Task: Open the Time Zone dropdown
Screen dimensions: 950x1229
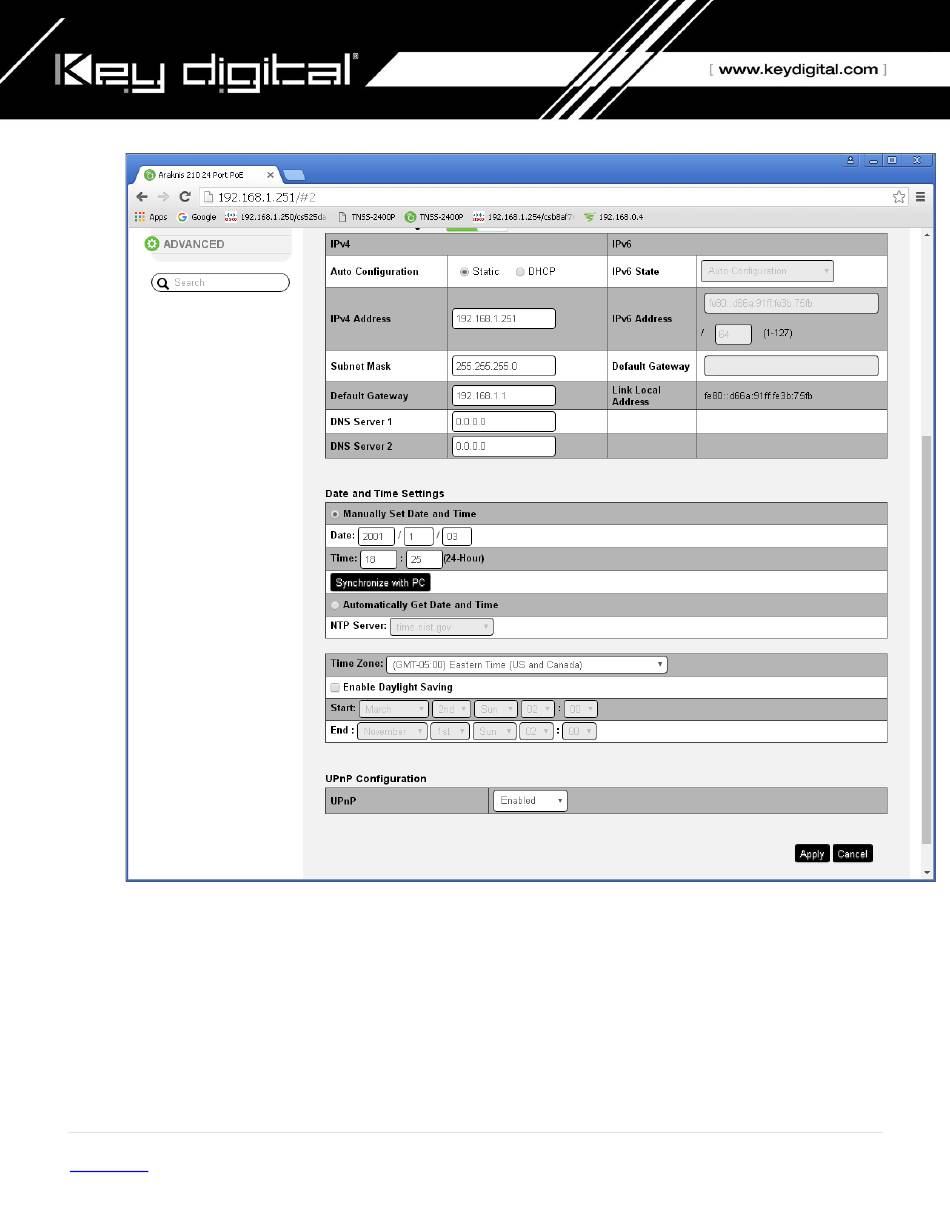Action: click(527, 664)
